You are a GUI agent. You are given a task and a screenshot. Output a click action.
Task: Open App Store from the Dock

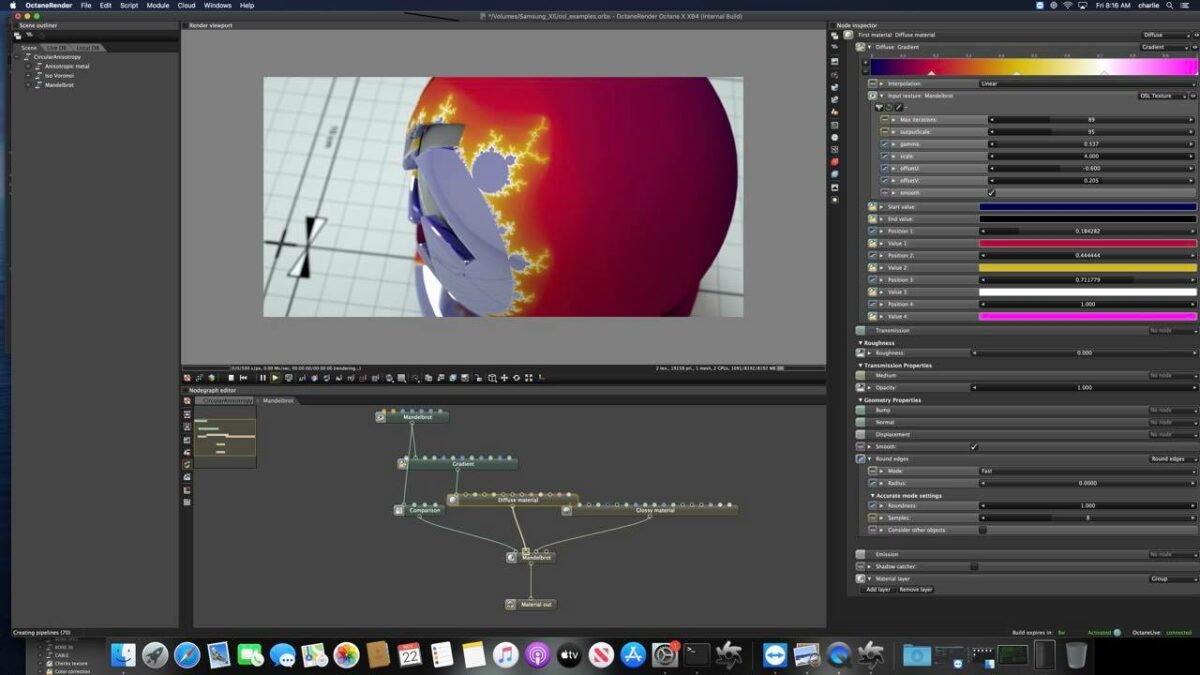point(633,655)
